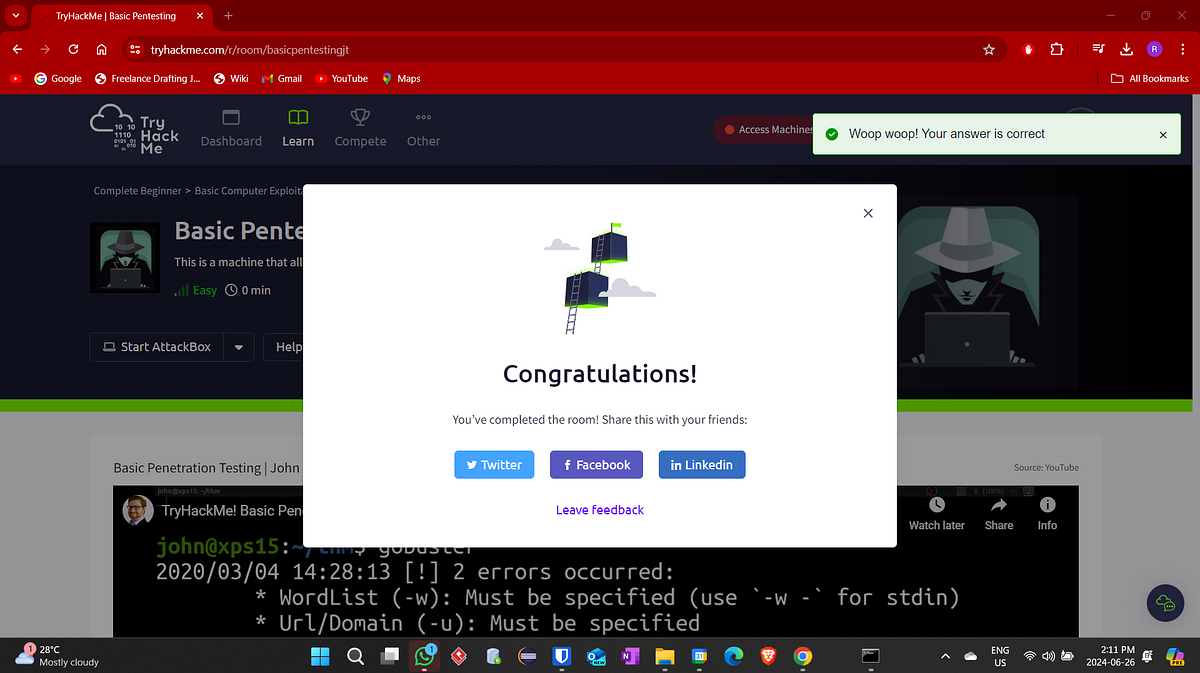Image resolution: width=1200 pixels, height=673 pixels.
Task: Share the room on Facebook
Action: point(596,464)
